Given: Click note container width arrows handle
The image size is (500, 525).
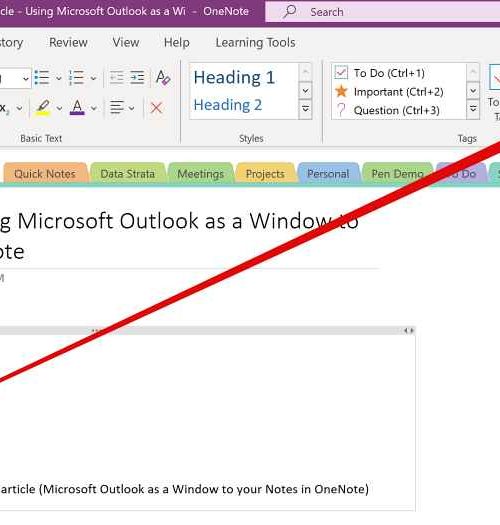Looking at the screenshot, I should [x=409, y=331].
